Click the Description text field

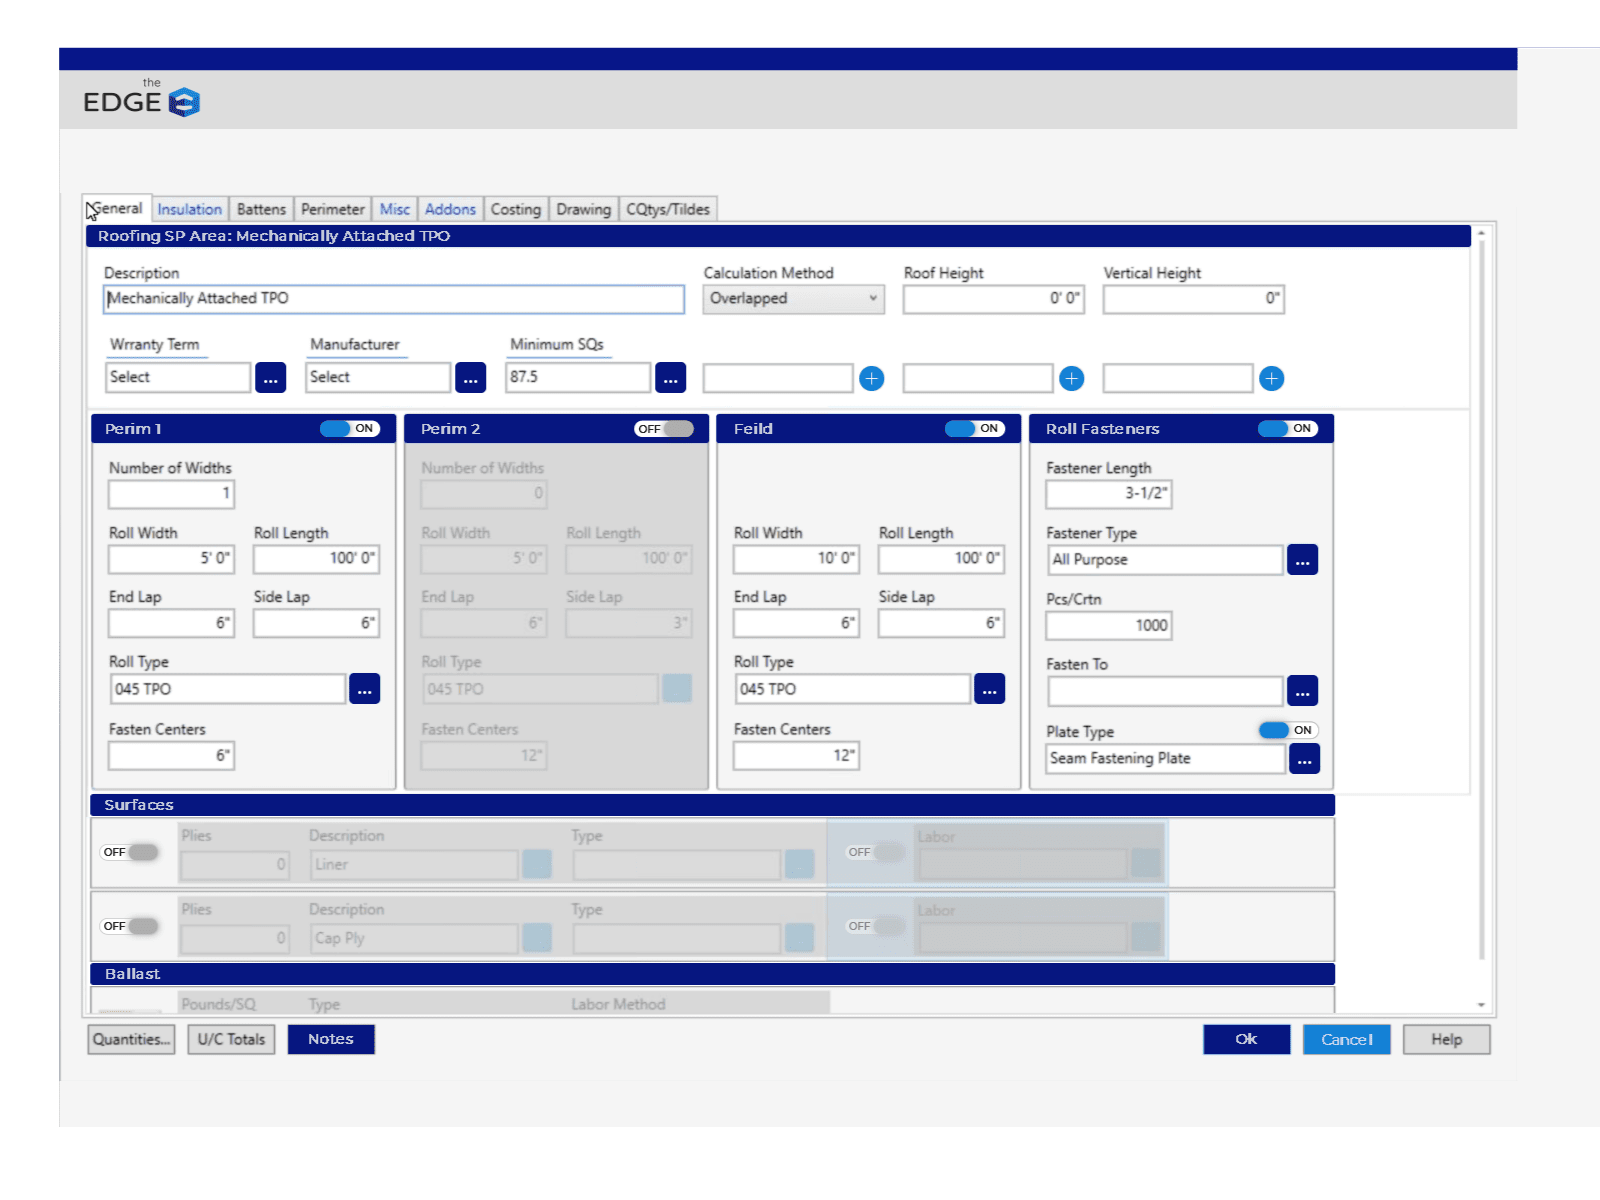[x=392, y=298]
